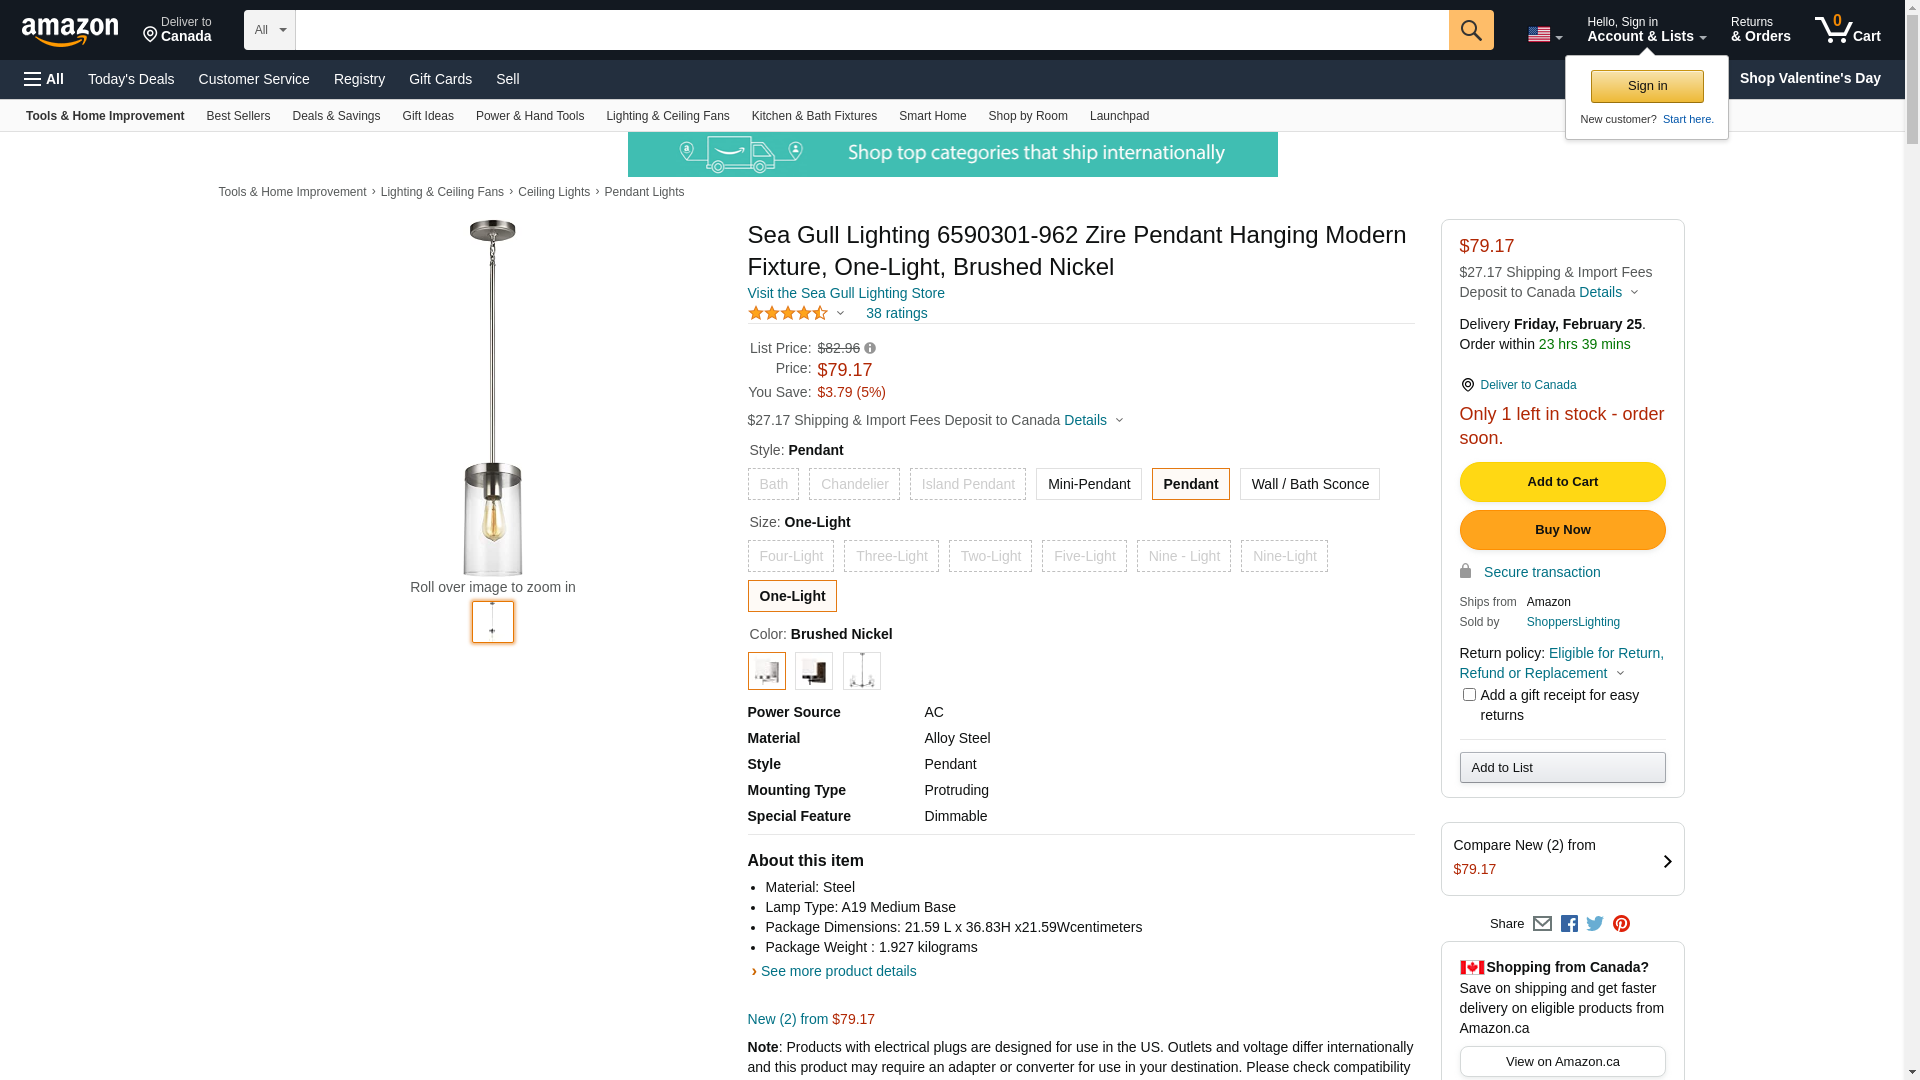Visit the Sea Gull Lighting Store link

tap(846, 293)
